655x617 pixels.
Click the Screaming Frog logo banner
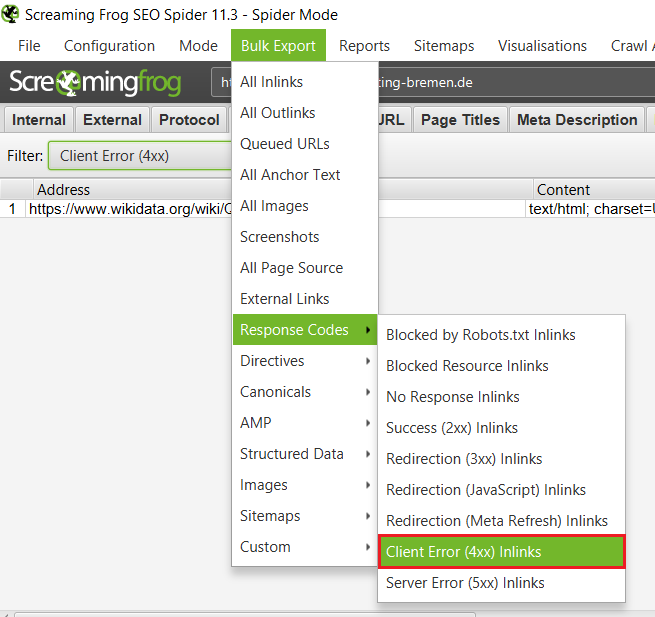click(x=95, y=82)
